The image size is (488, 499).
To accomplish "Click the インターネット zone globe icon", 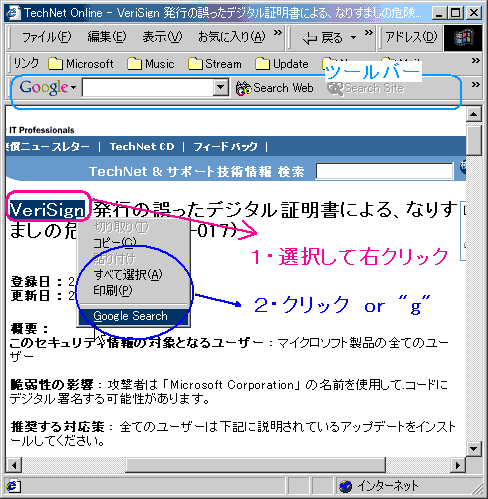I will [x=346, y=486].
